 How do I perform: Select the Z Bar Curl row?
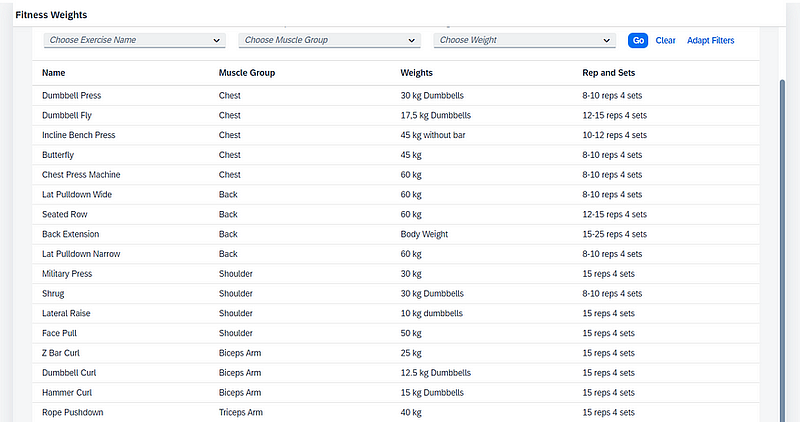[x=395, y=353]
